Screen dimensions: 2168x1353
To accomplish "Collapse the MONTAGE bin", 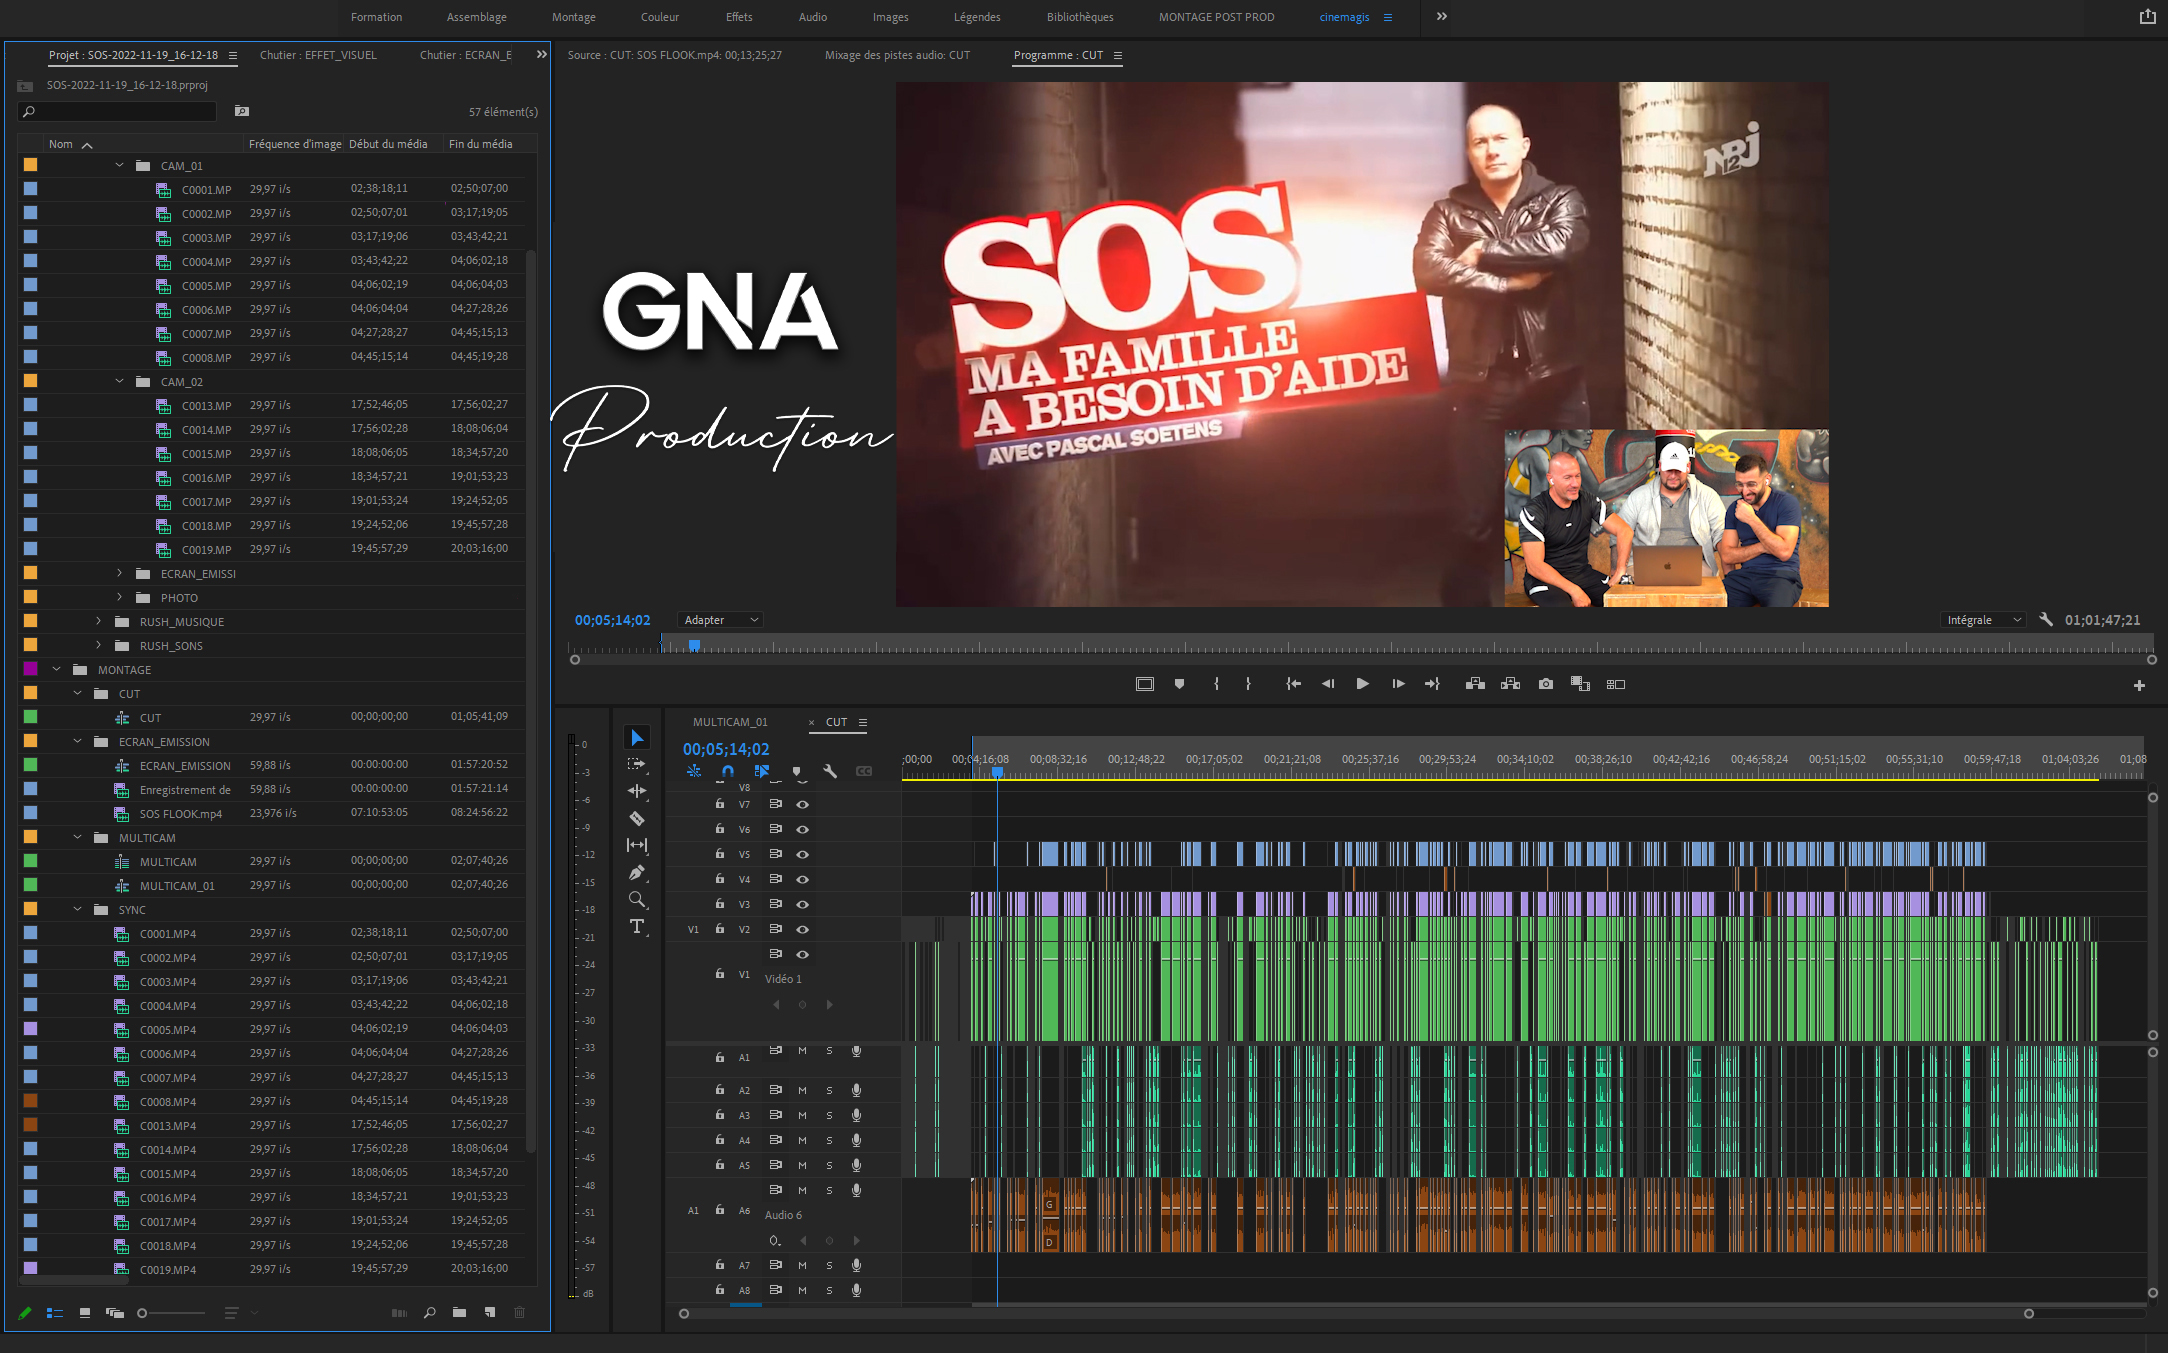I will pyautogui.click(x=57, y=669).
